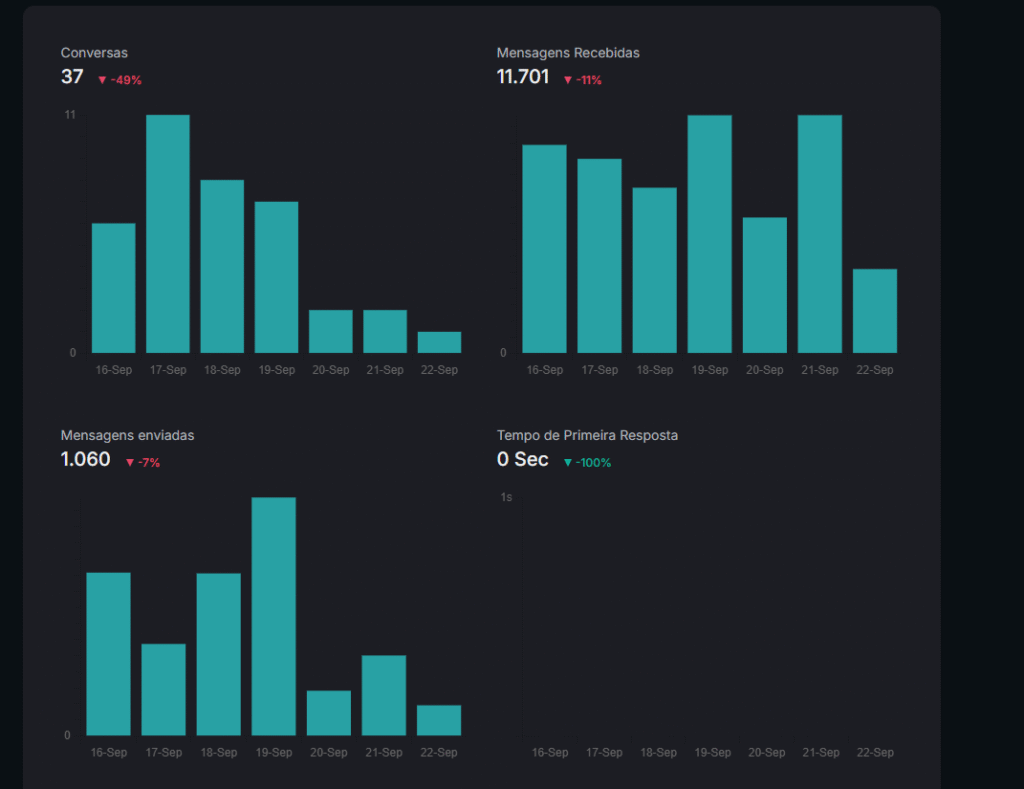Viewport: 1024px width, 789px height.
Task: Click the 0 Sec response time value
Action: point(523,460)
